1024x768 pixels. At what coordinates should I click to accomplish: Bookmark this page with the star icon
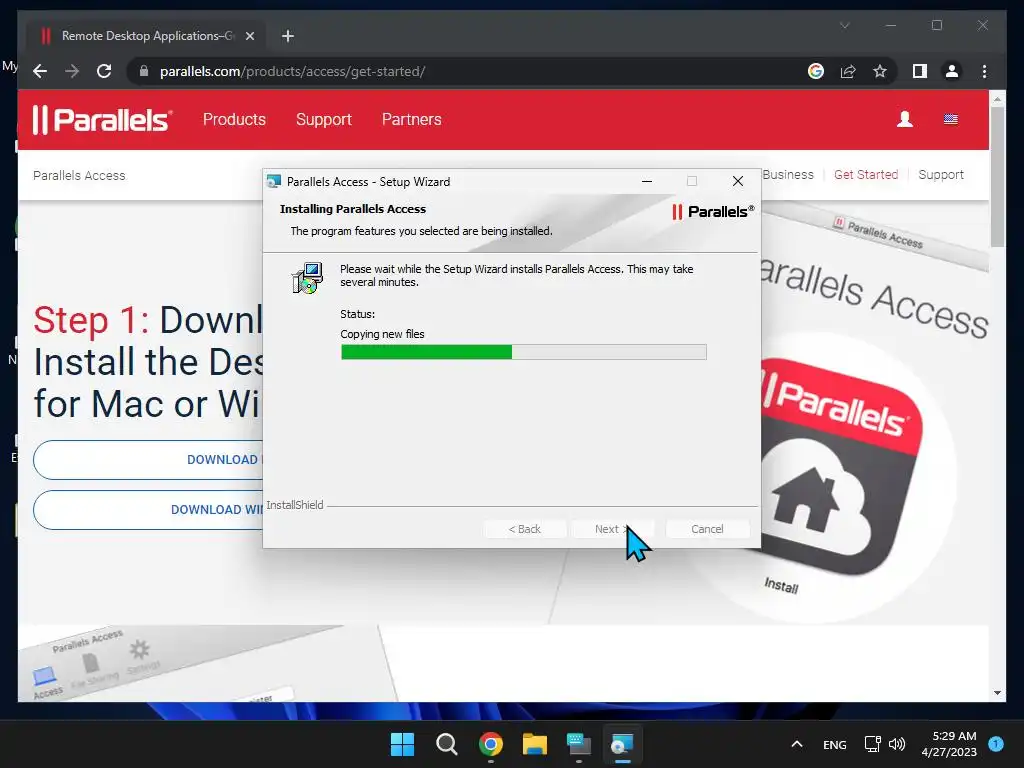[x=880, y=71]
